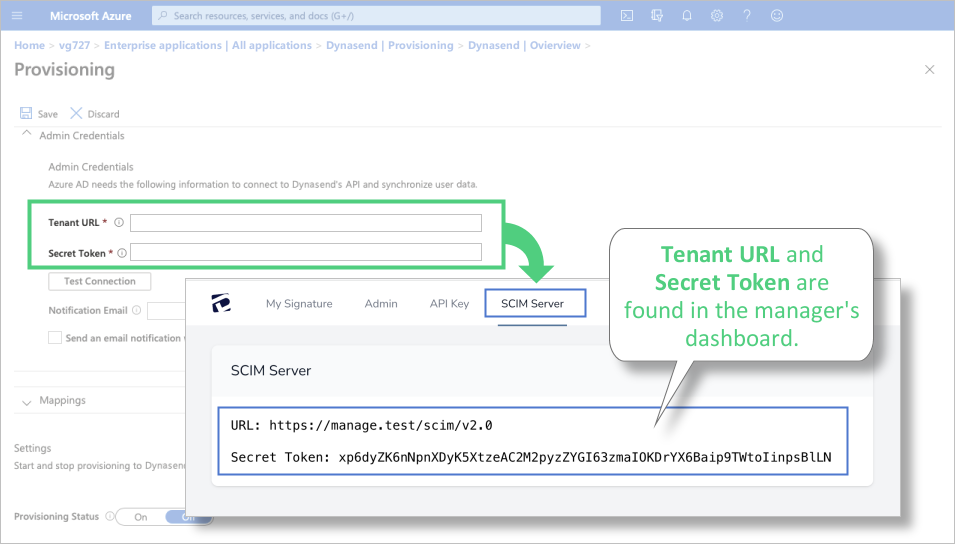
Task: Show the Secret Token info tooltip icon
Action: point(122,253)
